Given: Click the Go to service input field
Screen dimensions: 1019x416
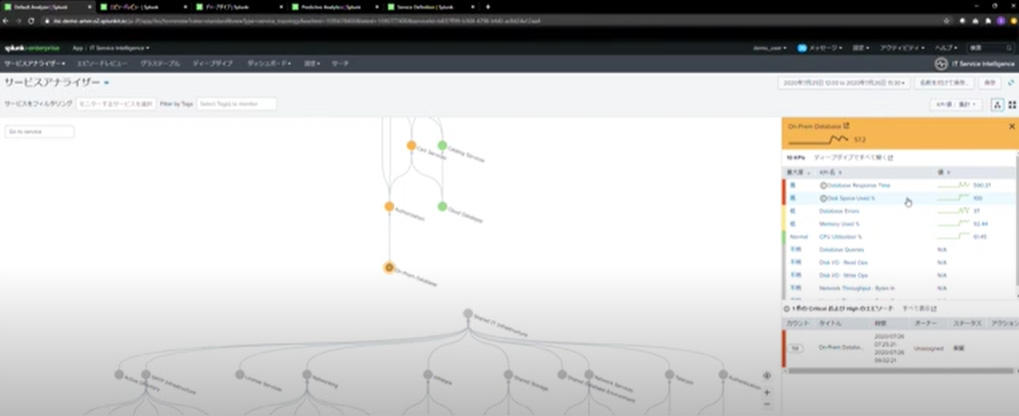Looking at the screenshot, I should coord(40,131).
